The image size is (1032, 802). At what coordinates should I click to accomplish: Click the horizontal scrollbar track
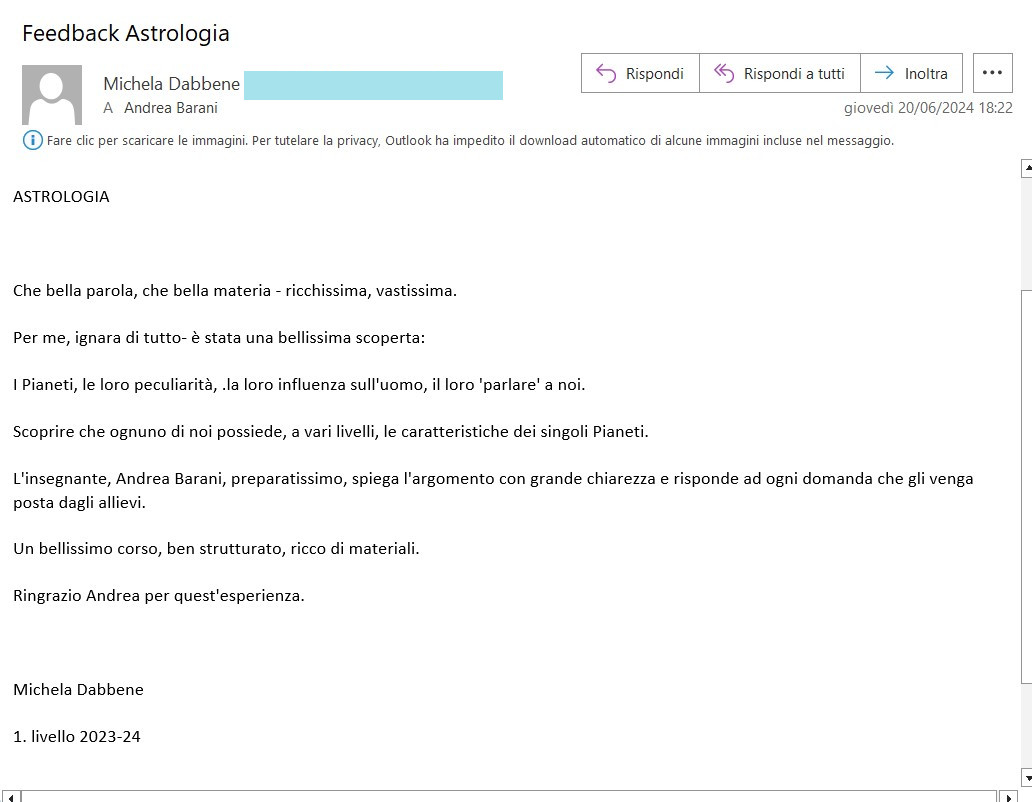tap(500, 796)
